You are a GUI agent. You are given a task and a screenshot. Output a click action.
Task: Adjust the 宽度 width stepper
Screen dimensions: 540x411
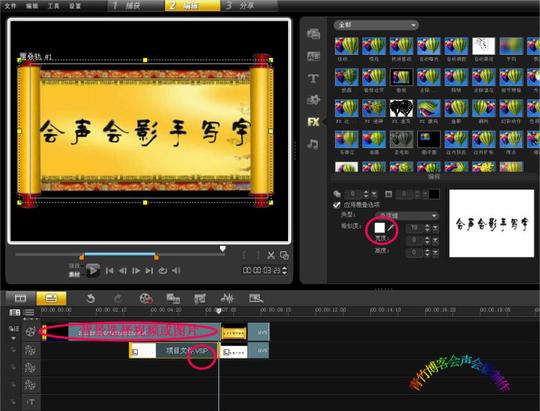(427, 240)
